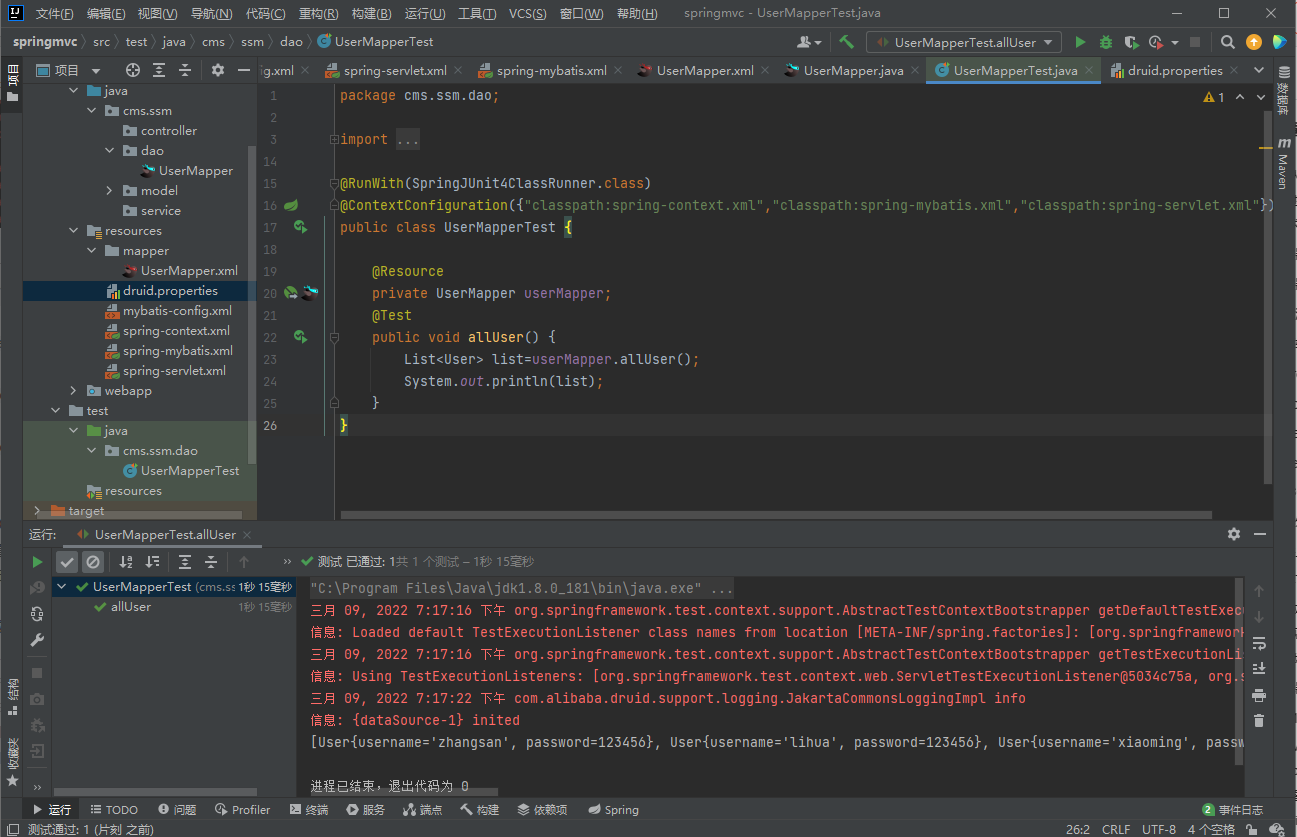Open the Profiler tool window
This screenshot has height=837, width=1297.
pos(242,810)
